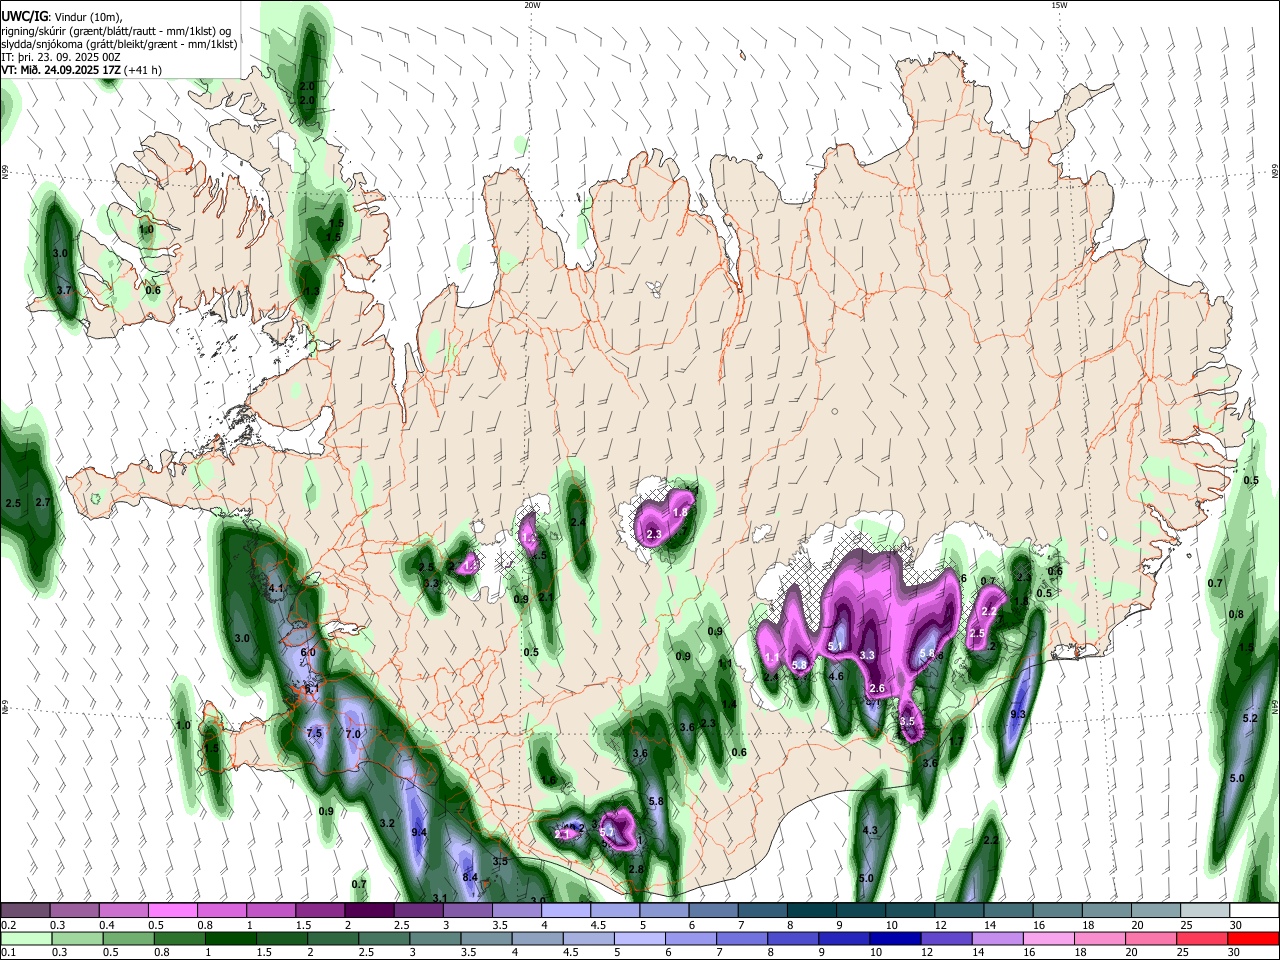Click the '20W' longitude label
The image size is (1280, 960).
(532, 5)
